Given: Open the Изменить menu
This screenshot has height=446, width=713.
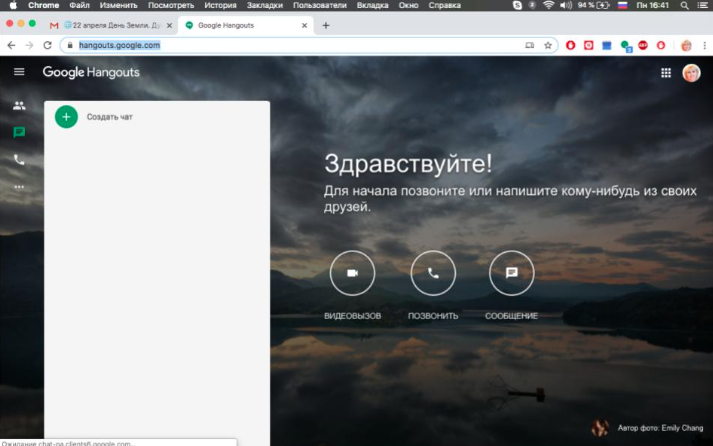Looking at the screenshot, I should pyautogui.click(x=118, y=5).
